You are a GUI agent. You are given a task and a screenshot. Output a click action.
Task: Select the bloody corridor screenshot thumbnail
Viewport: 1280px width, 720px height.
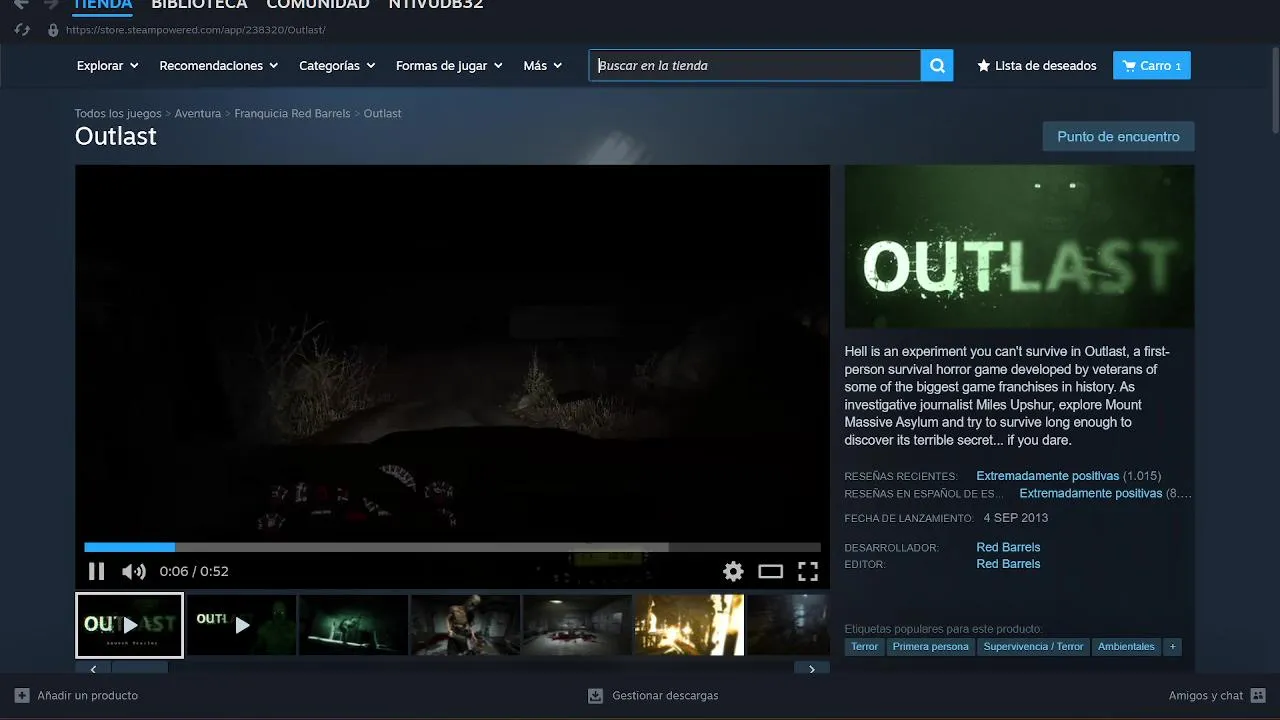click(577, 625)
